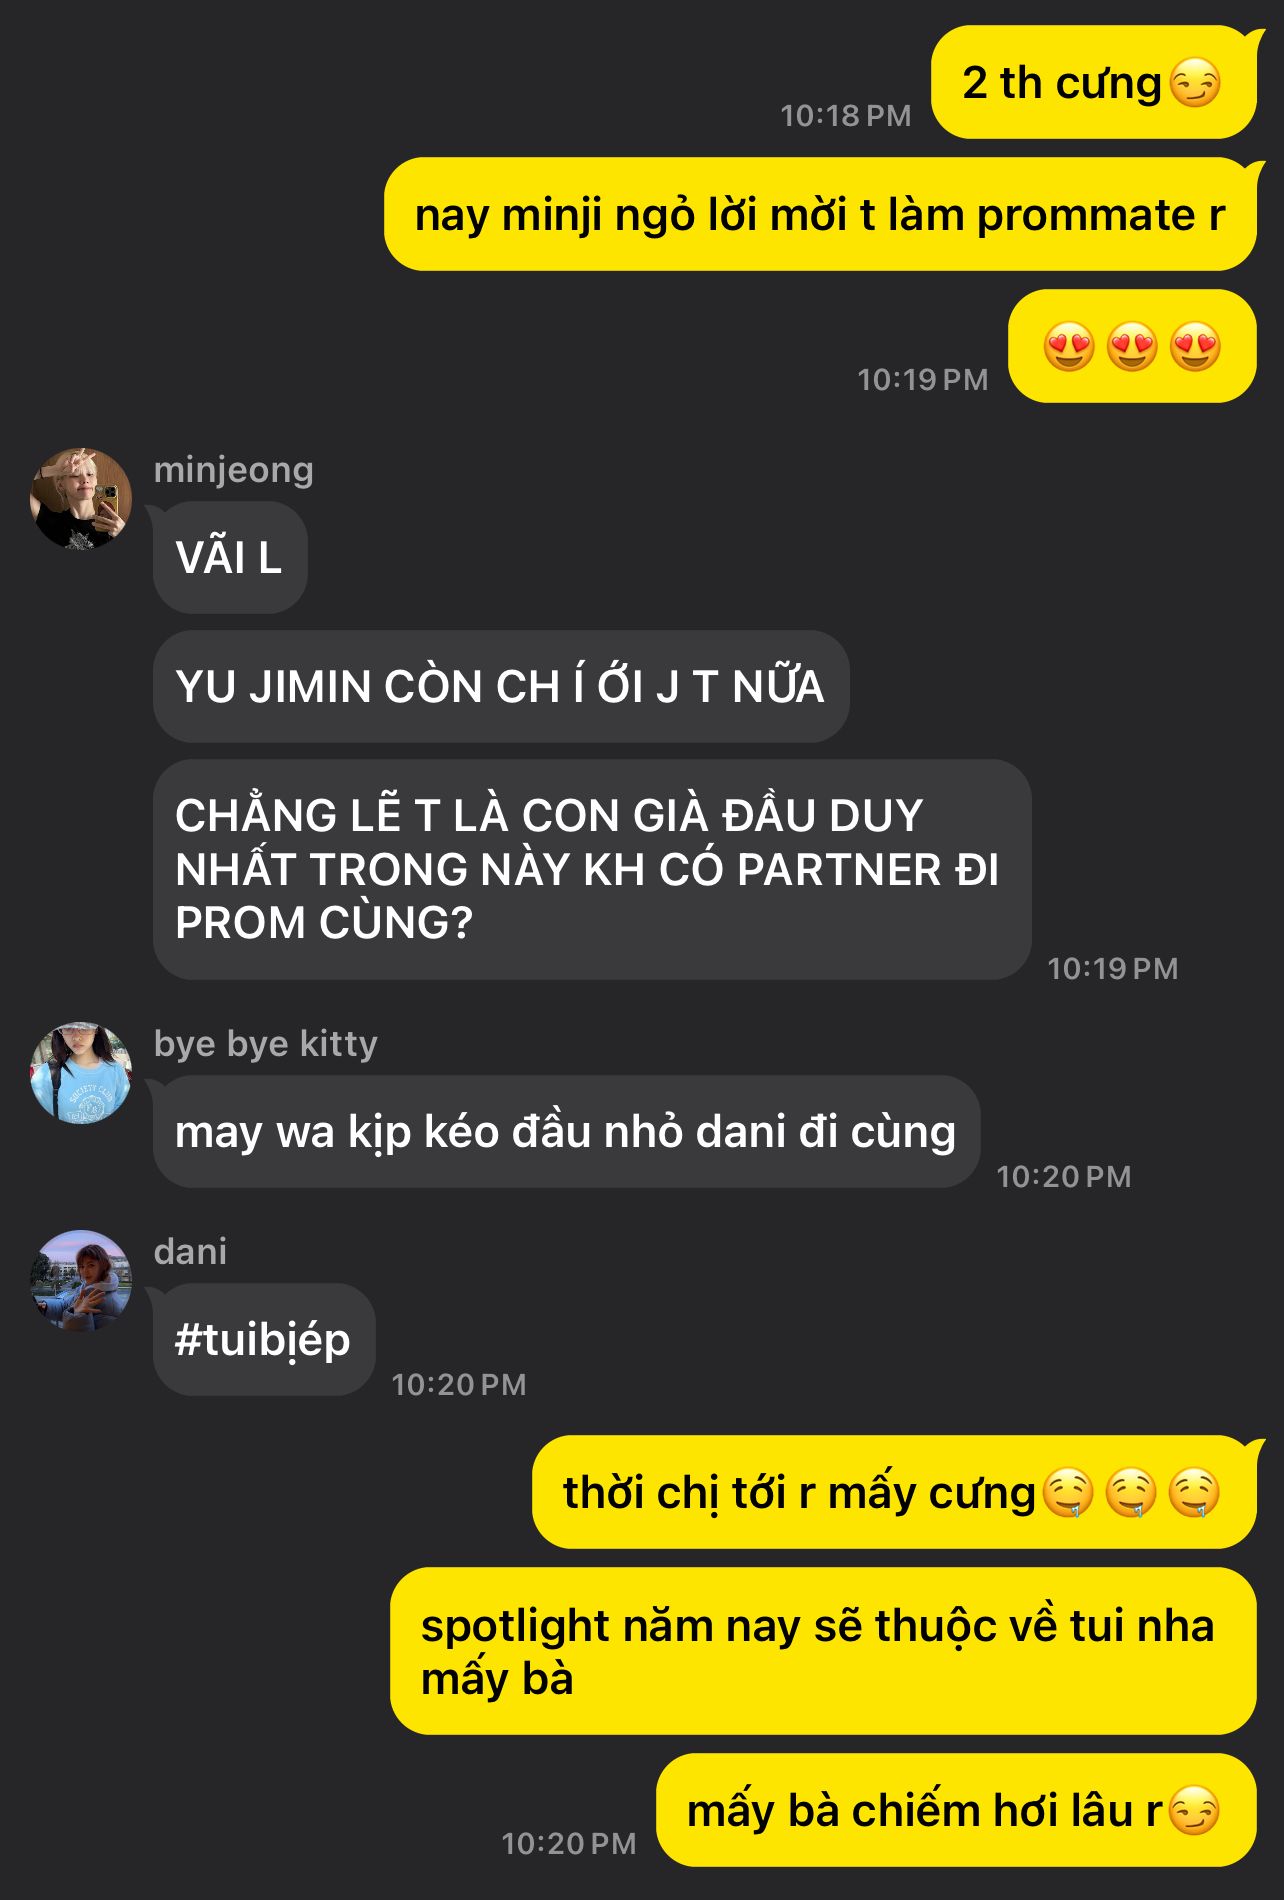1284x1900 pixels.
Task: Tap bye bye kitty's avatar
Action: tap(81, 1072)
